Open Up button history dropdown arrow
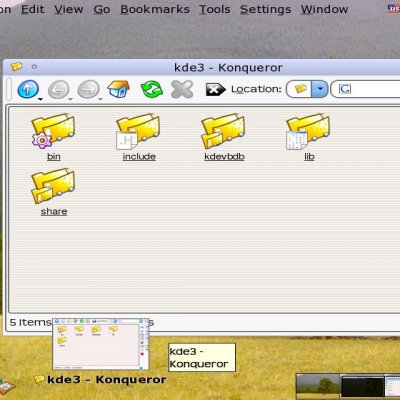The image size is (400, 400). 40,99
